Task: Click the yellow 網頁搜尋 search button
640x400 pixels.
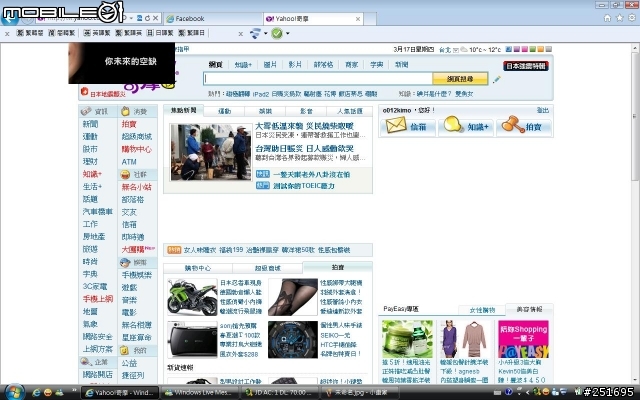Action: click(460, 79)
